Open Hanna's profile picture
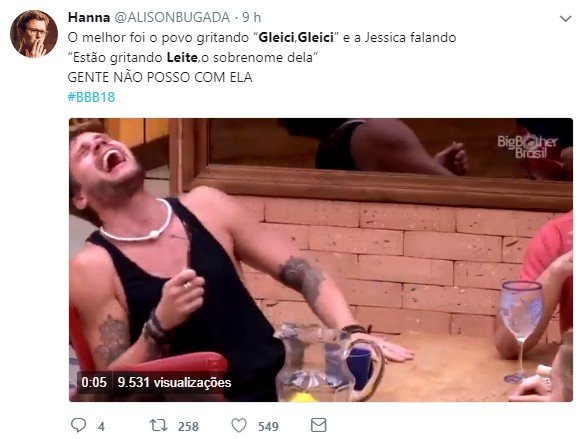This screenshot has width=581, height=439. 34,34
